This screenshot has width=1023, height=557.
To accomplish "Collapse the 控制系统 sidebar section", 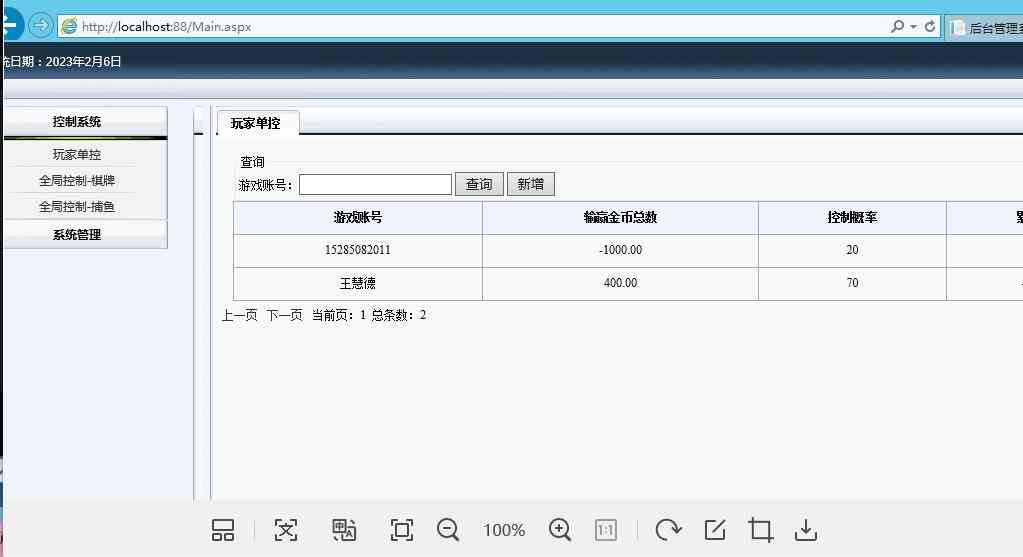I will tap(77, 122).
